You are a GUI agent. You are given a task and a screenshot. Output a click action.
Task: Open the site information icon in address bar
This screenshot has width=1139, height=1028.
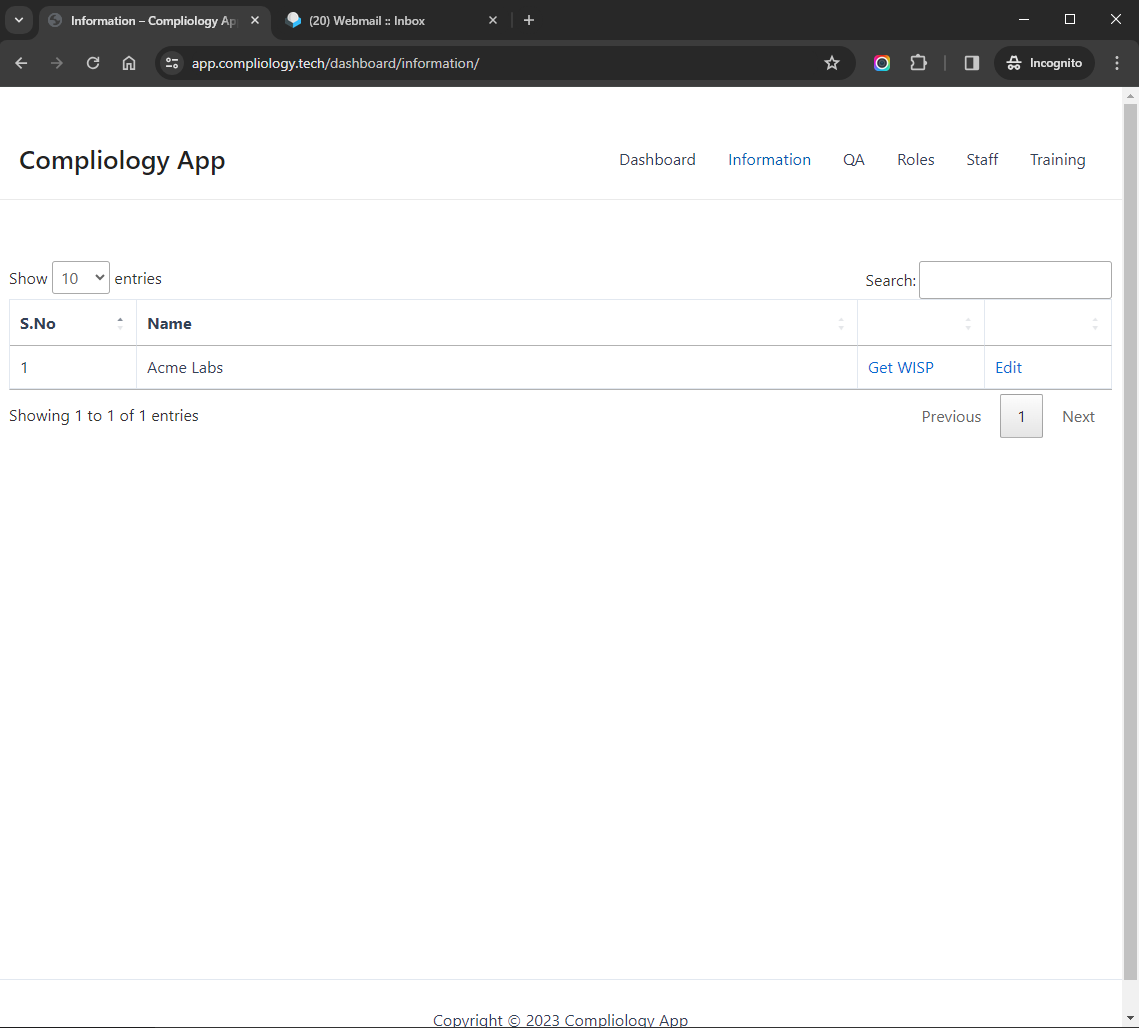point(172,63)
